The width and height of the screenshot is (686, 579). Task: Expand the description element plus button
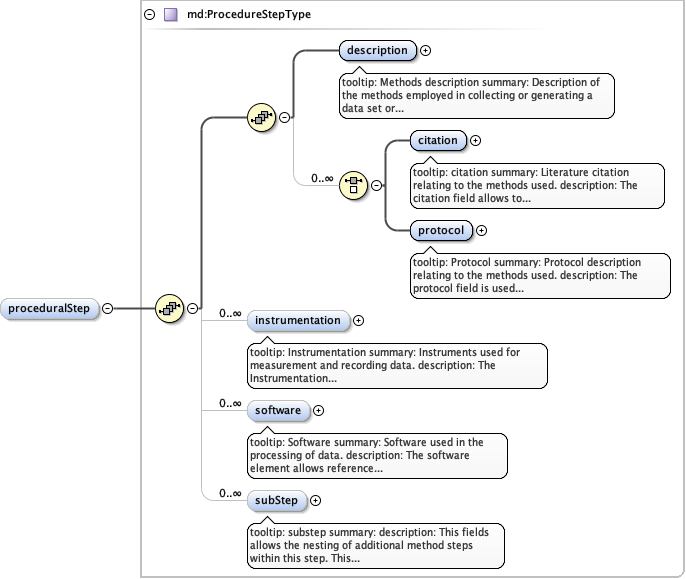(425, 50)
